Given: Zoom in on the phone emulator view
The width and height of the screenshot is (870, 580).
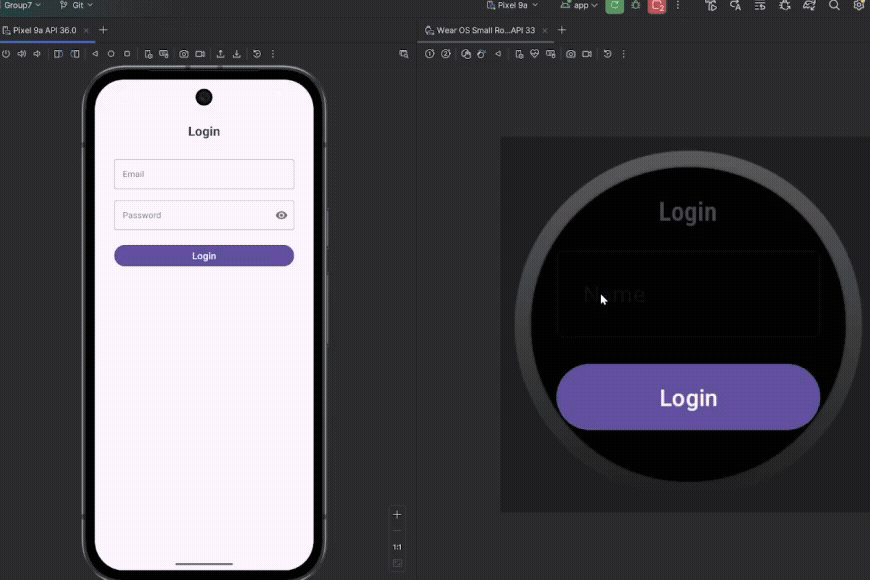Looking at the screenshot, I should (397, 514).
